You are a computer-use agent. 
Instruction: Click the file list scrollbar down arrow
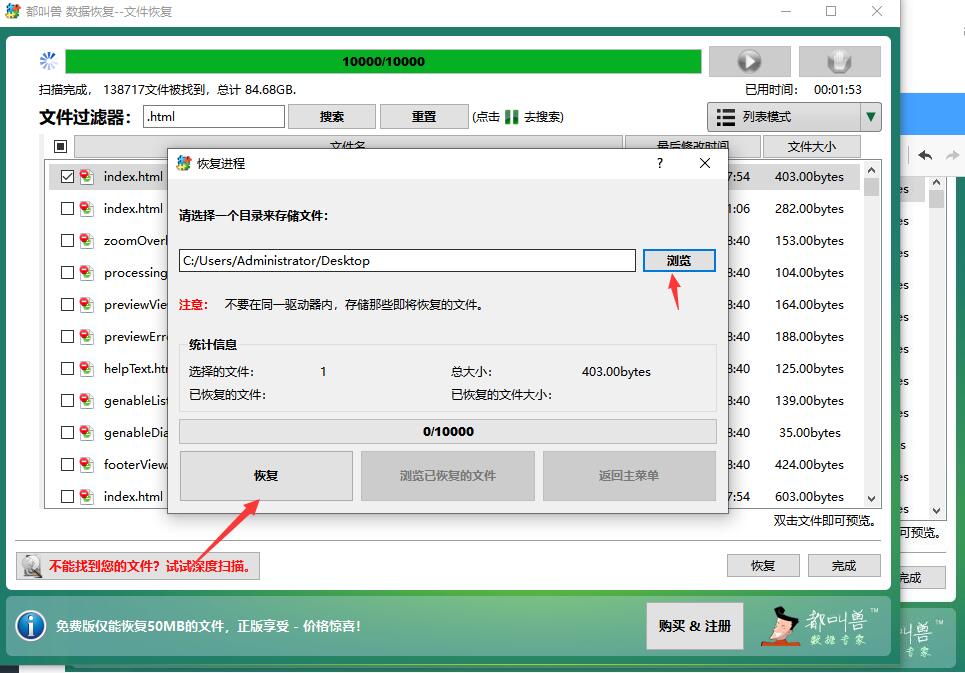pos(871,499)
